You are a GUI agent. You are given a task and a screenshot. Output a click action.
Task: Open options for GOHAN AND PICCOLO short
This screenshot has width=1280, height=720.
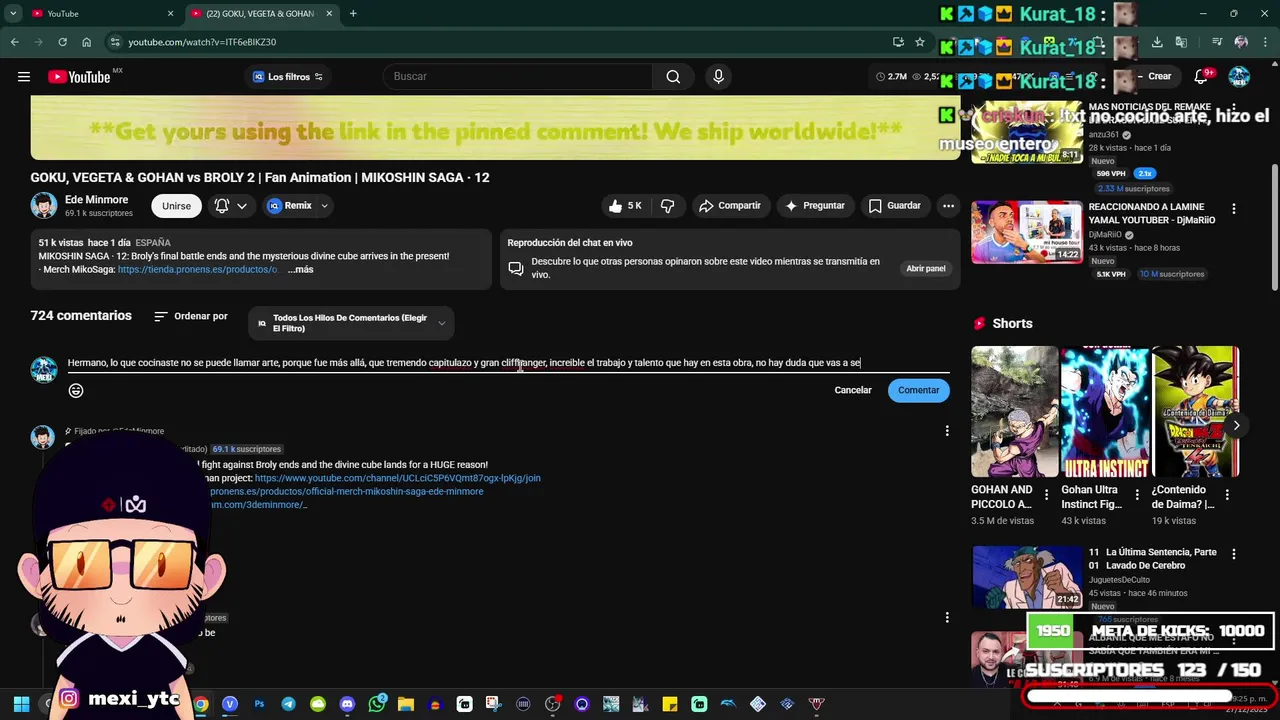[1046, 495]
